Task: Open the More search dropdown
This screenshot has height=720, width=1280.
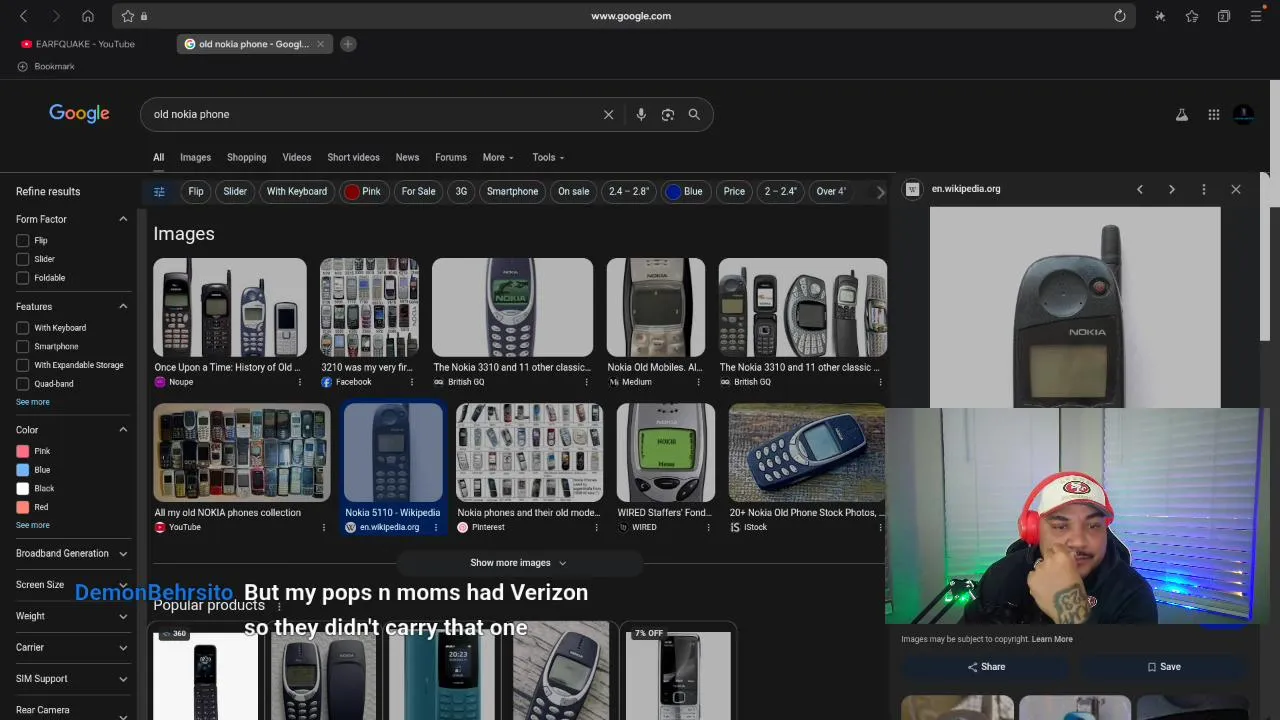Action: [498, 157]
